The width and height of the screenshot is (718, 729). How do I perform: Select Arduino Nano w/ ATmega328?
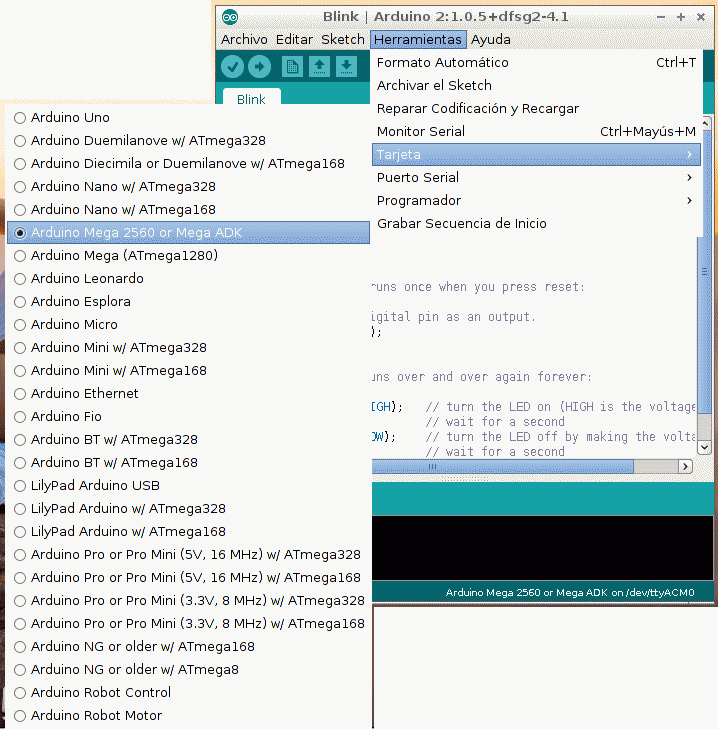(x=122, y=187)
